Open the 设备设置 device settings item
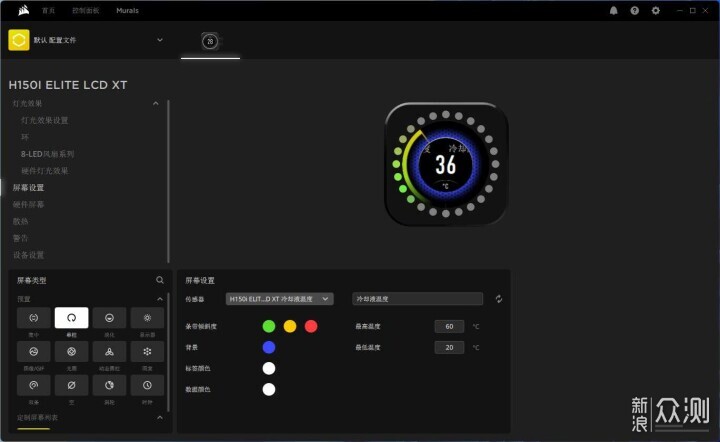This screenshot has width=720, height=442. 28,255
